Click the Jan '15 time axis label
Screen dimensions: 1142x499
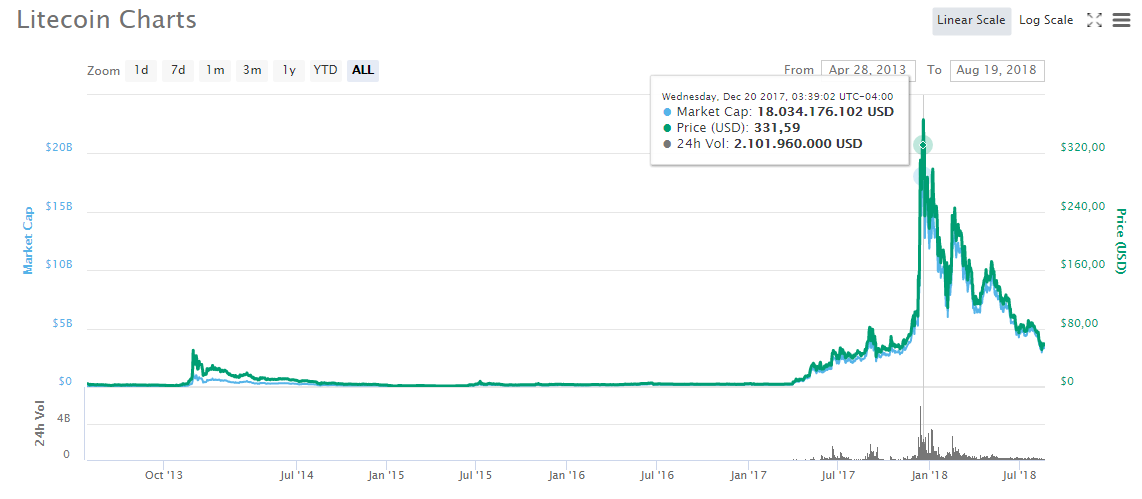[386, 476]
